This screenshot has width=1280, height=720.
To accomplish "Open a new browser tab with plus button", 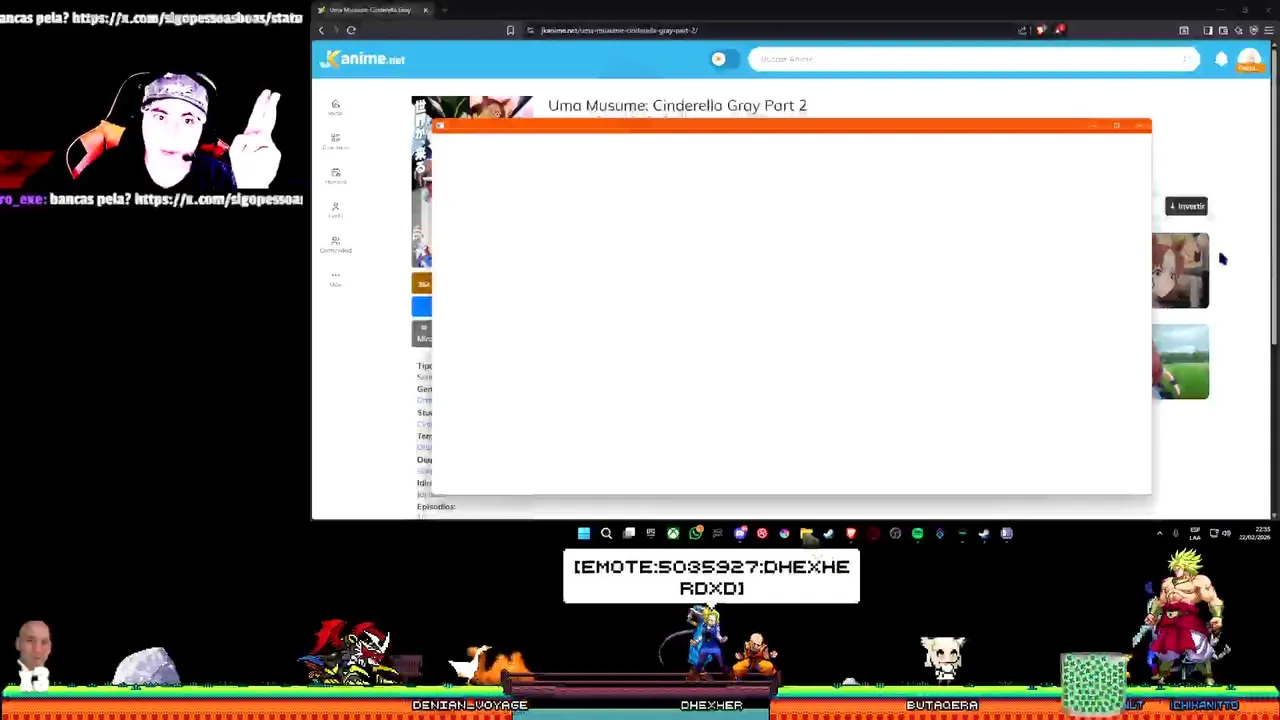I will (444, 10).
